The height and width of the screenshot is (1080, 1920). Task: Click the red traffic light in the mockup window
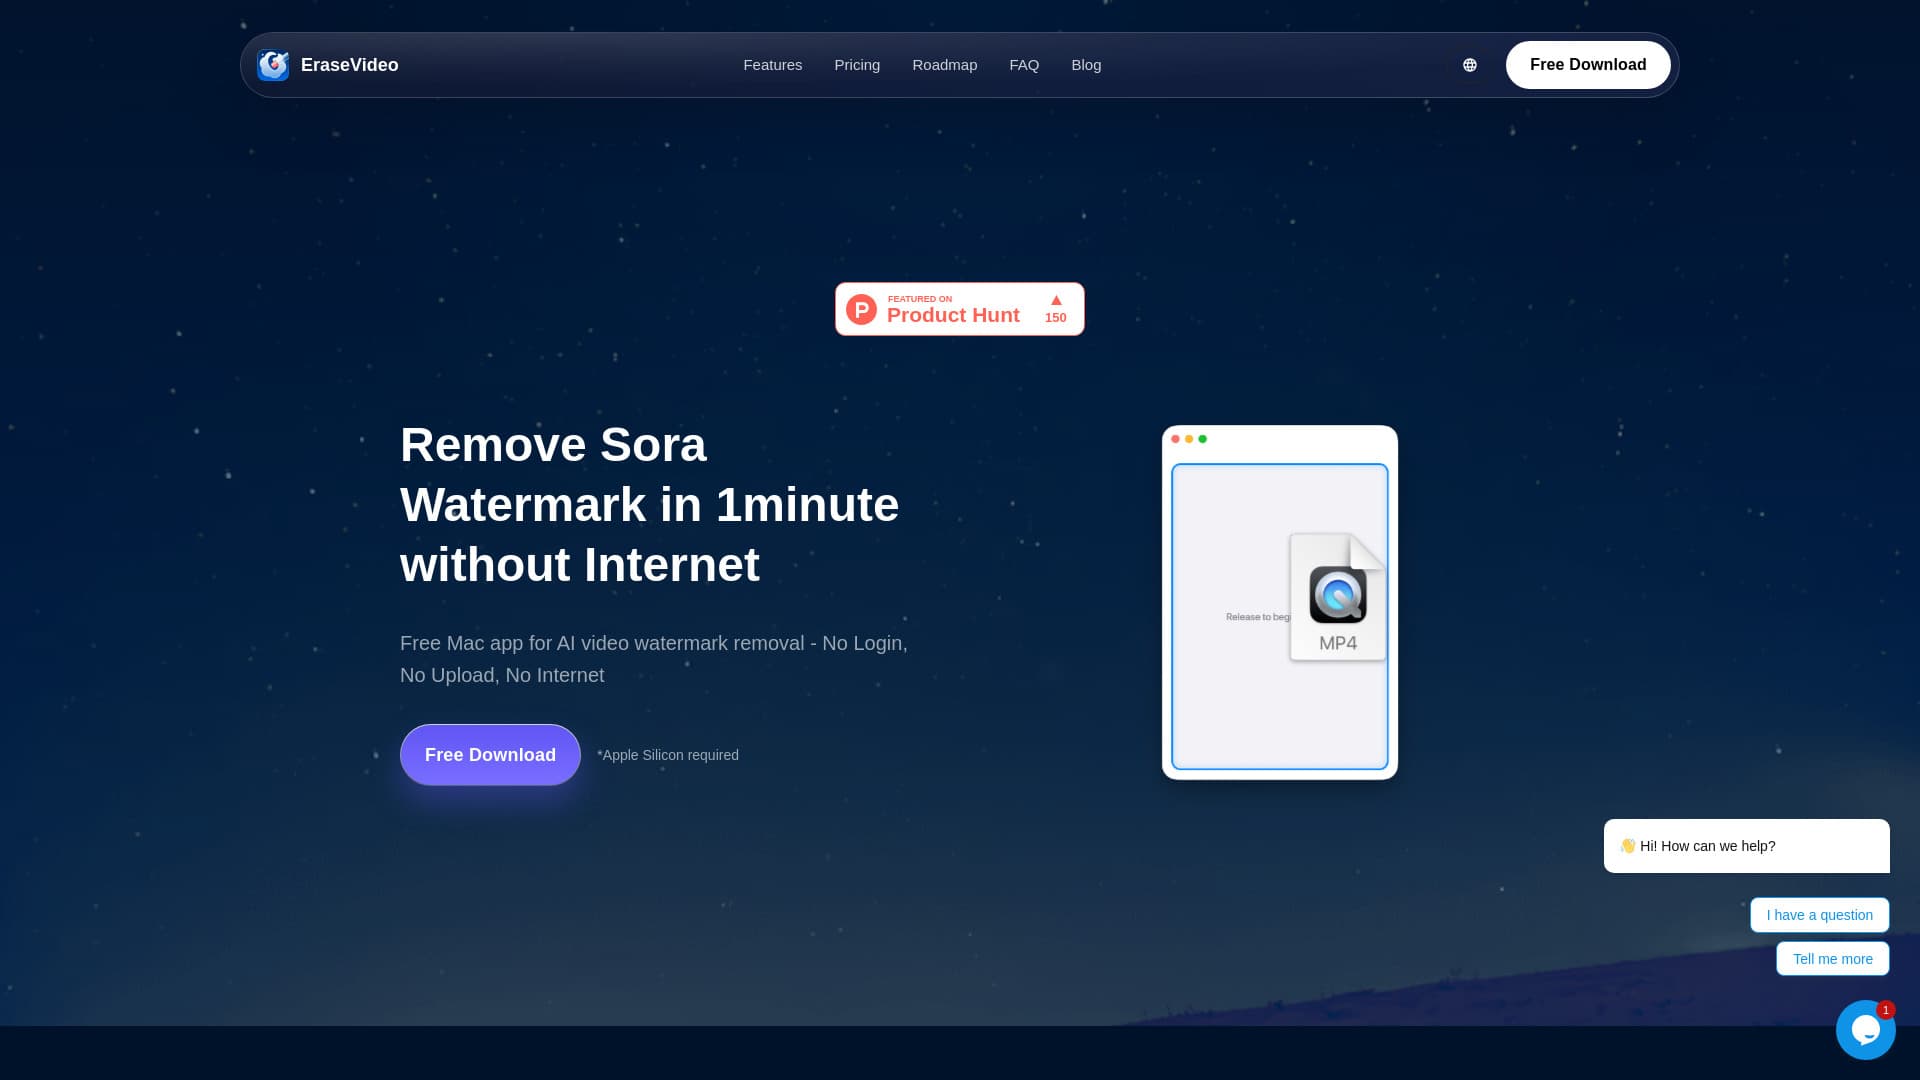tap(1175, 439)
